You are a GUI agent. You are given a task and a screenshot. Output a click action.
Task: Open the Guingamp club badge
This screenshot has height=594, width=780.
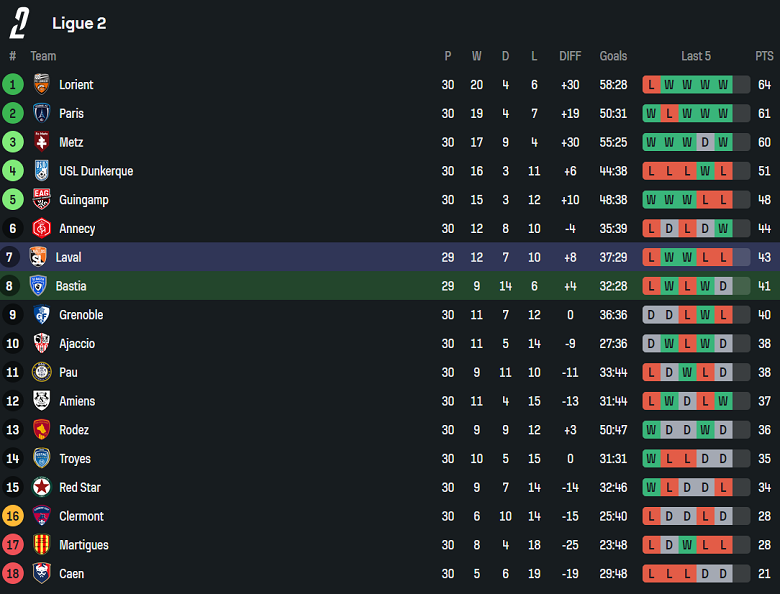(41, 200)
